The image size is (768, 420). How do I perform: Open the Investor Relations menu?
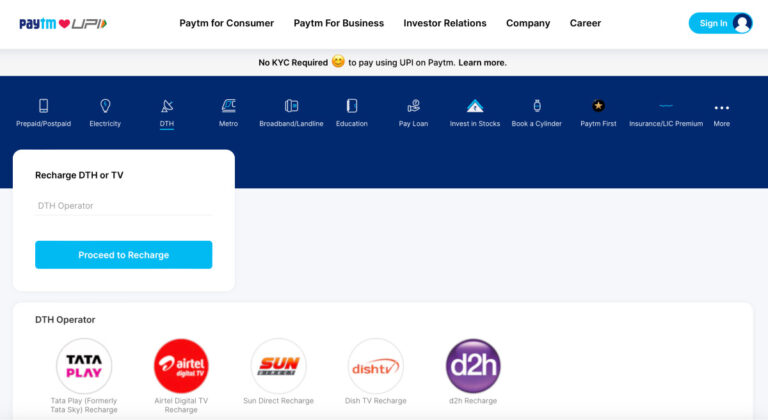pyautogui.click(x=444, y=23)
